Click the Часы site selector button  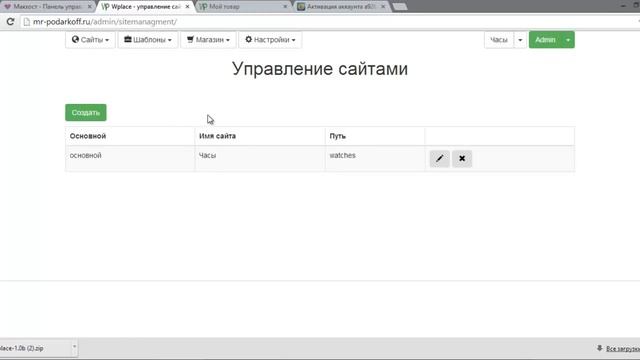click(x=499, y=40)
